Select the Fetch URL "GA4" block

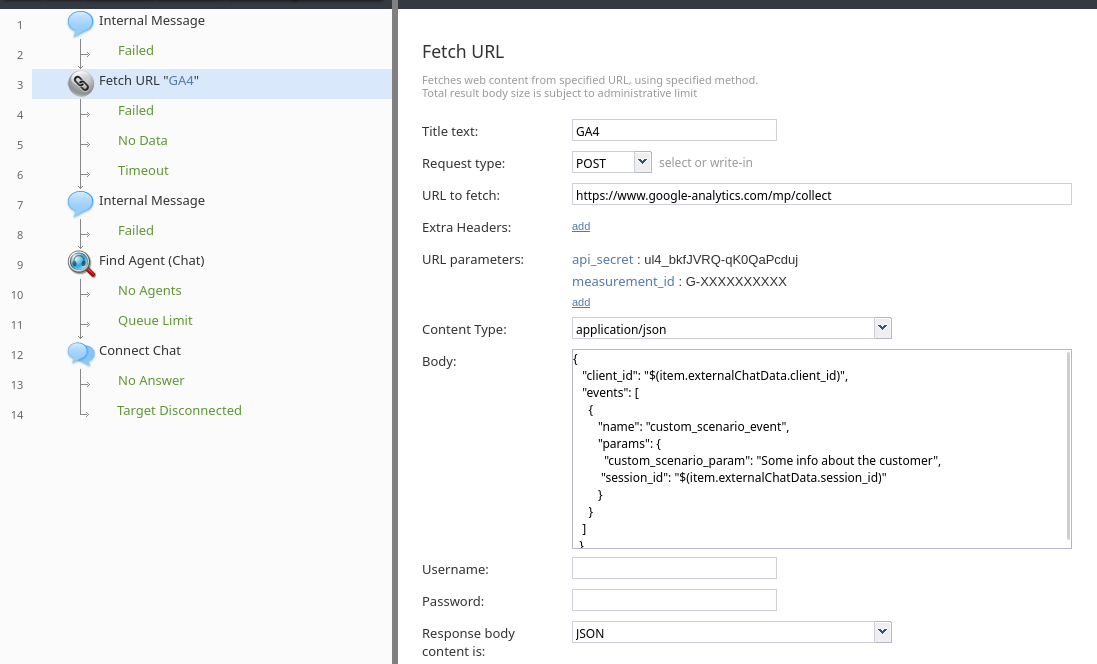(x=212, y=84)
